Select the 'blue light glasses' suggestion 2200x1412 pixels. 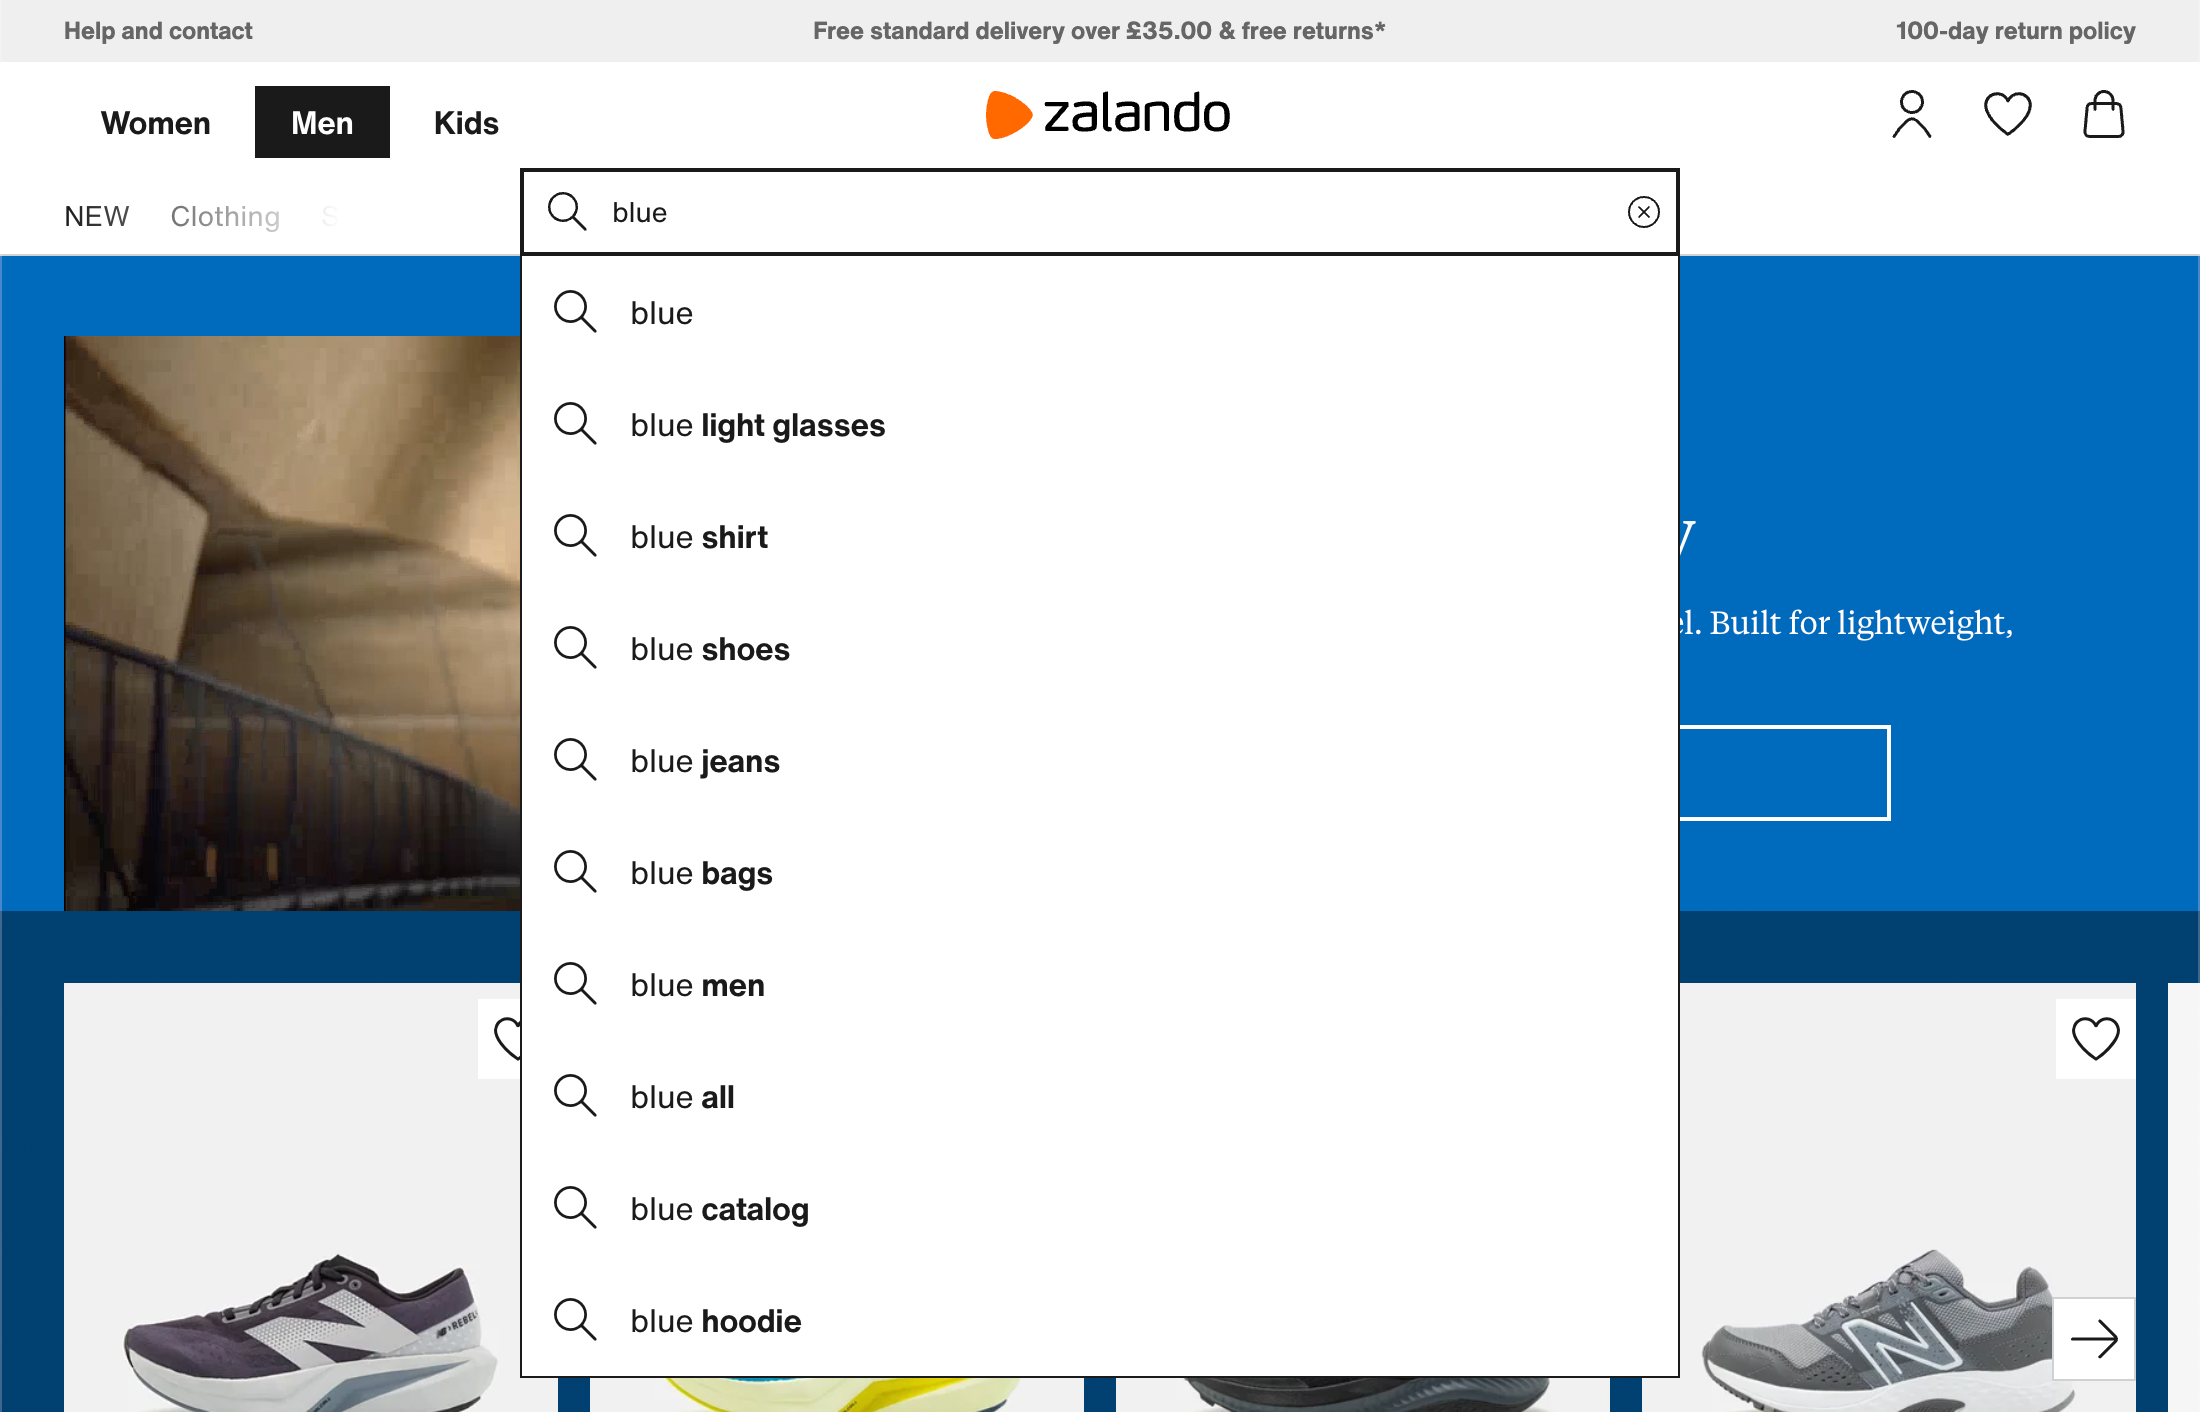pos(757,425)
